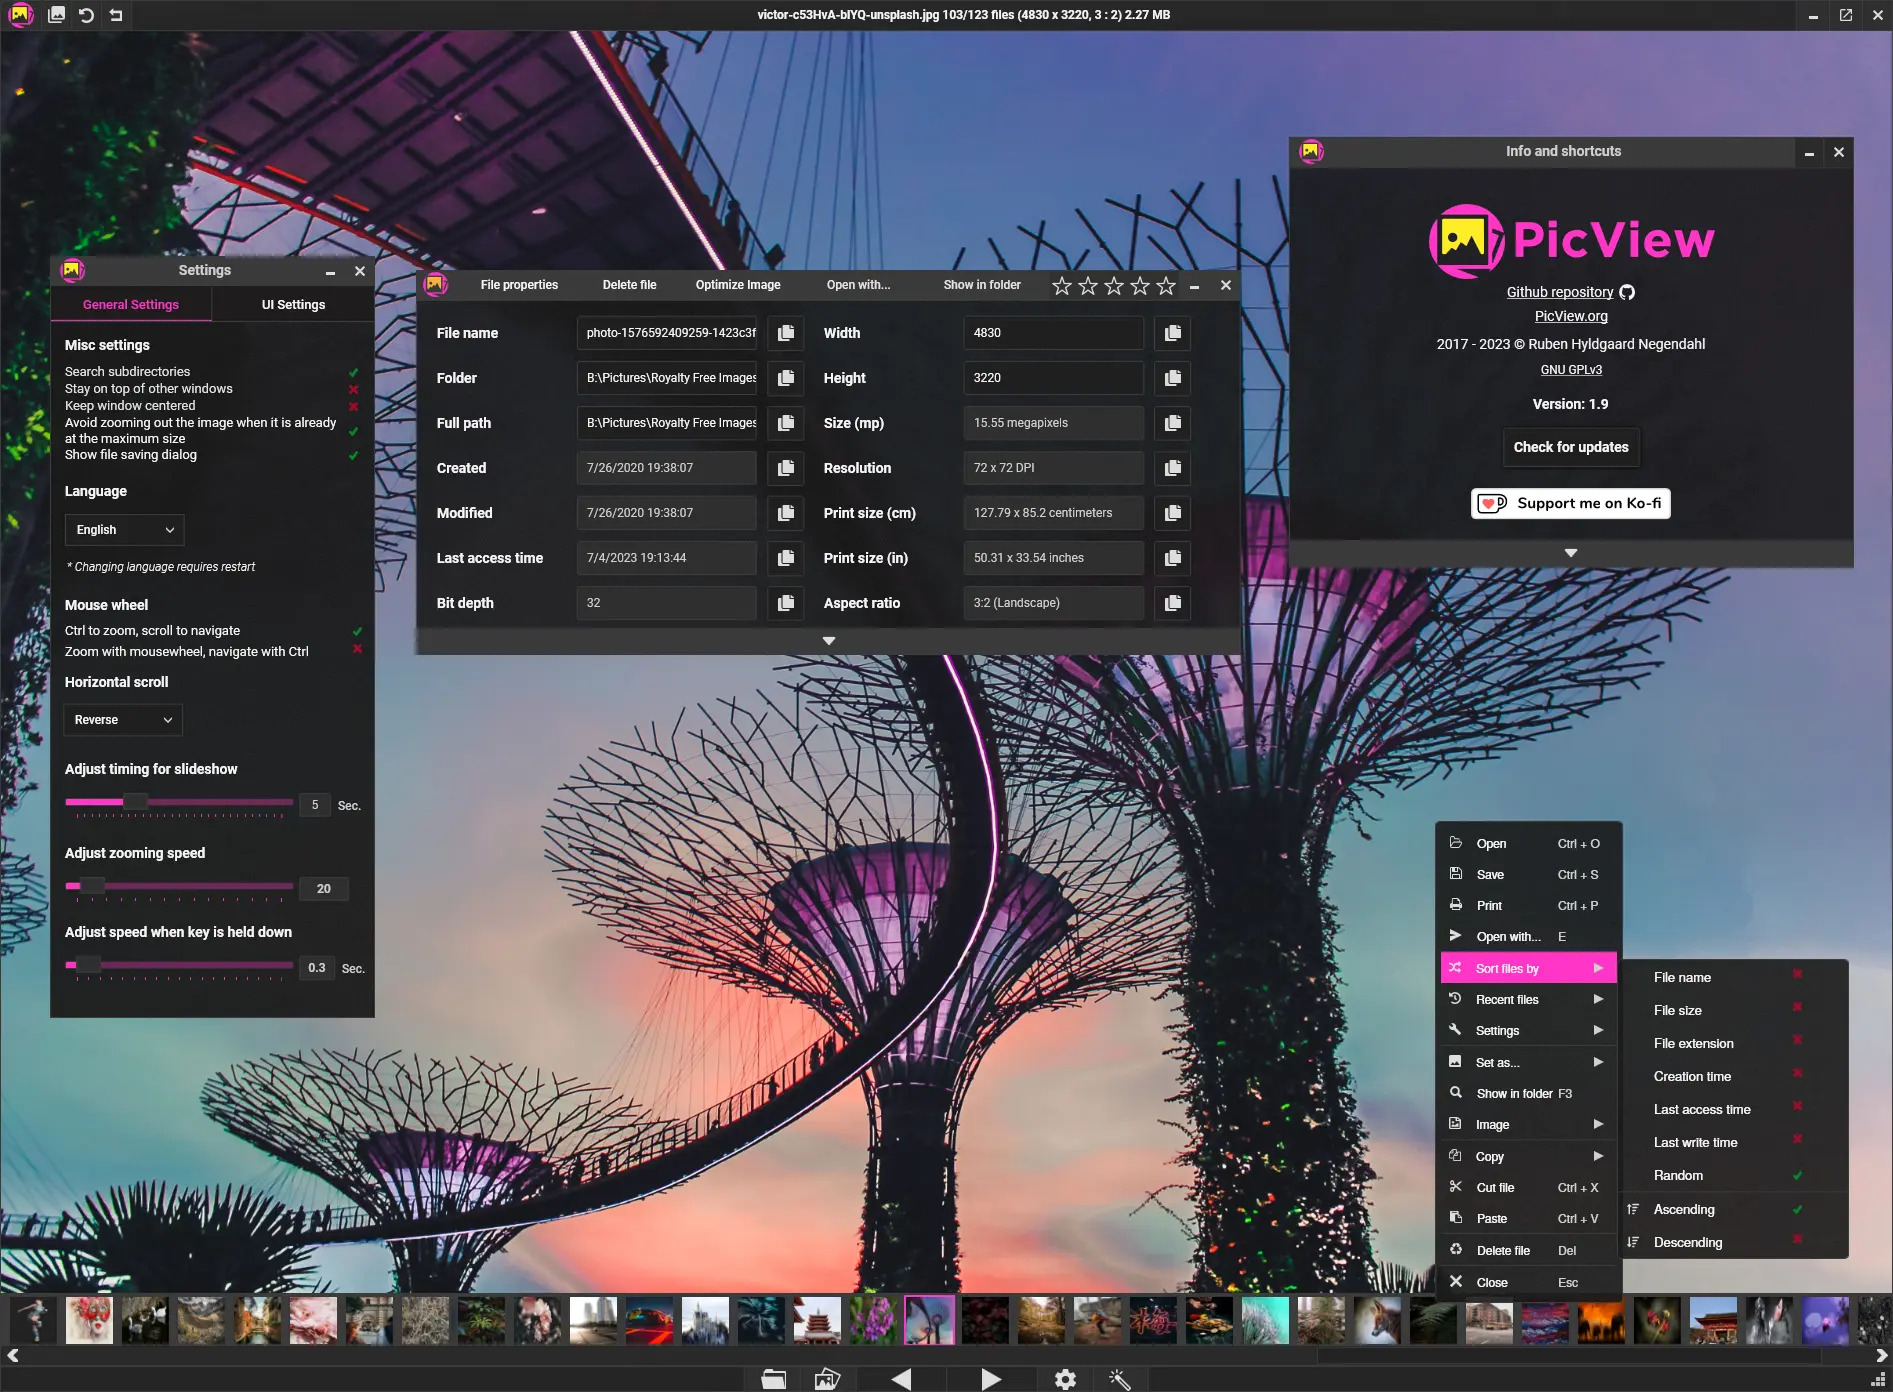Click Check for updates button

click(x=1570, y=447)
